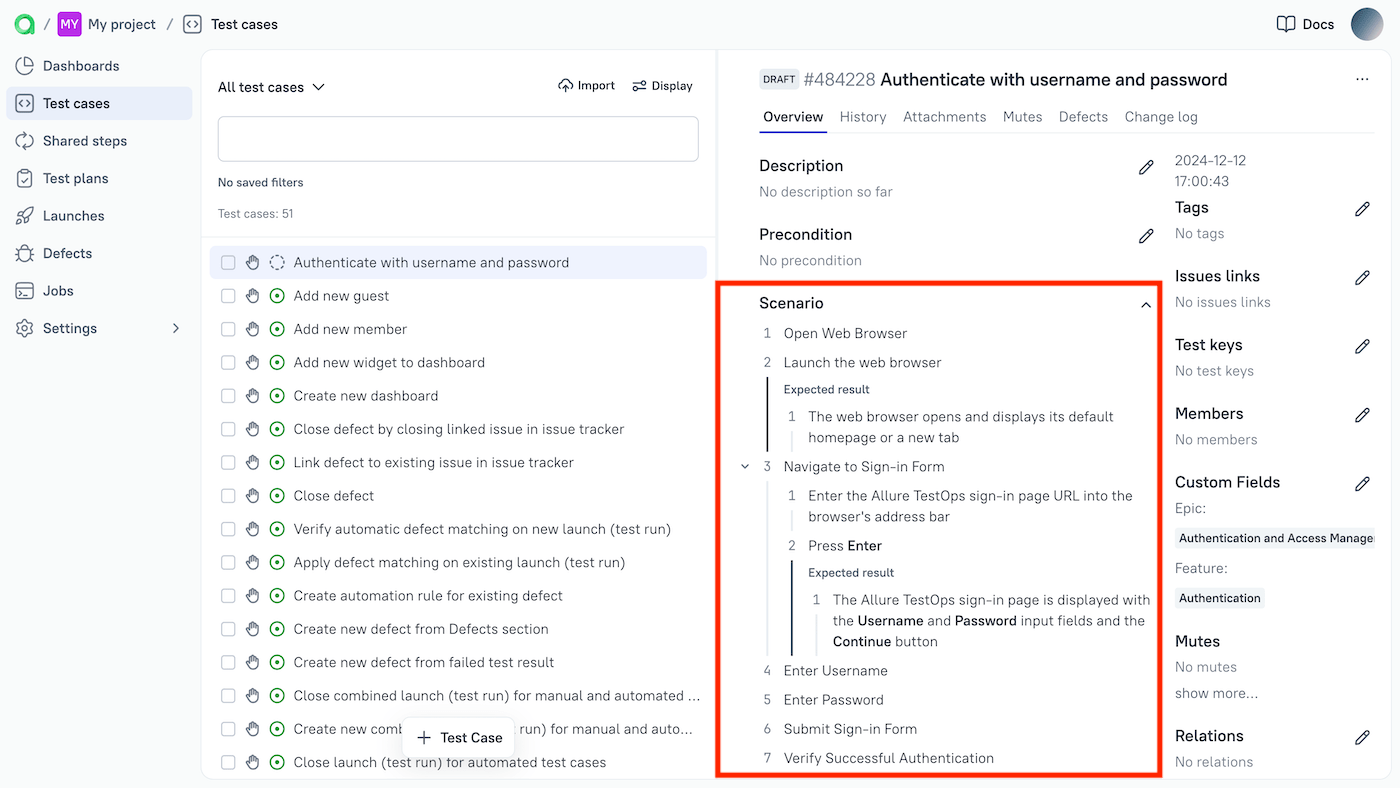This screenshot has height=788, width=1400.
Task: Expand the Settings sidebar submenu
Action: click(x=177, y=328)
